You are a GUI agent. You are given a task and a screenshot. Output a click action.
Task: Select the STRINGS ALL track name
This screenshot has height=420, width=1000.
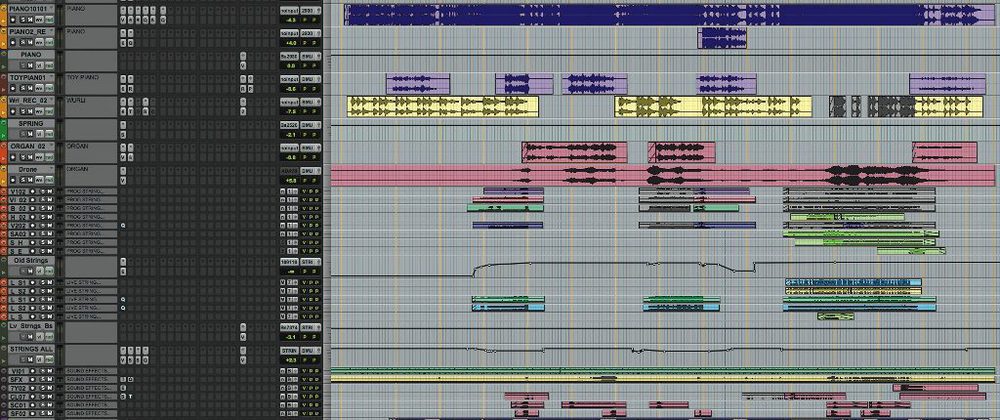[31, 349]
